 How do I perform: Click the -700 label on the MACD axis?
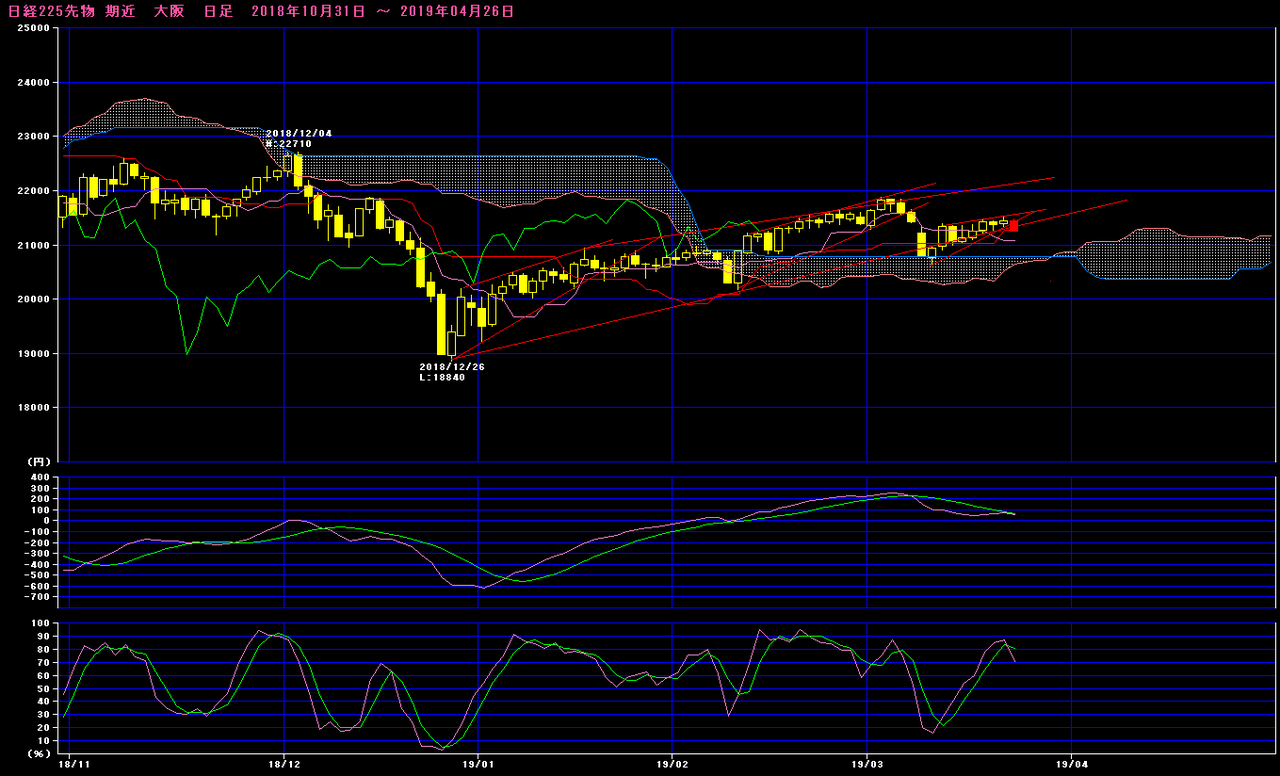pyautogui.click(x=37, y=597)
